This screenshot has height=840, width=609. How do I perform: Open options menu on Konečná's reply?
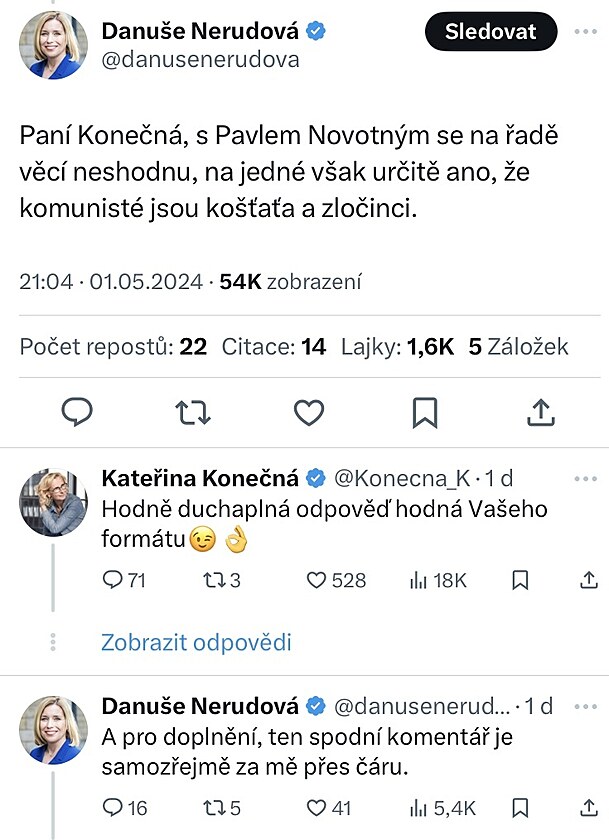[585, 477]
